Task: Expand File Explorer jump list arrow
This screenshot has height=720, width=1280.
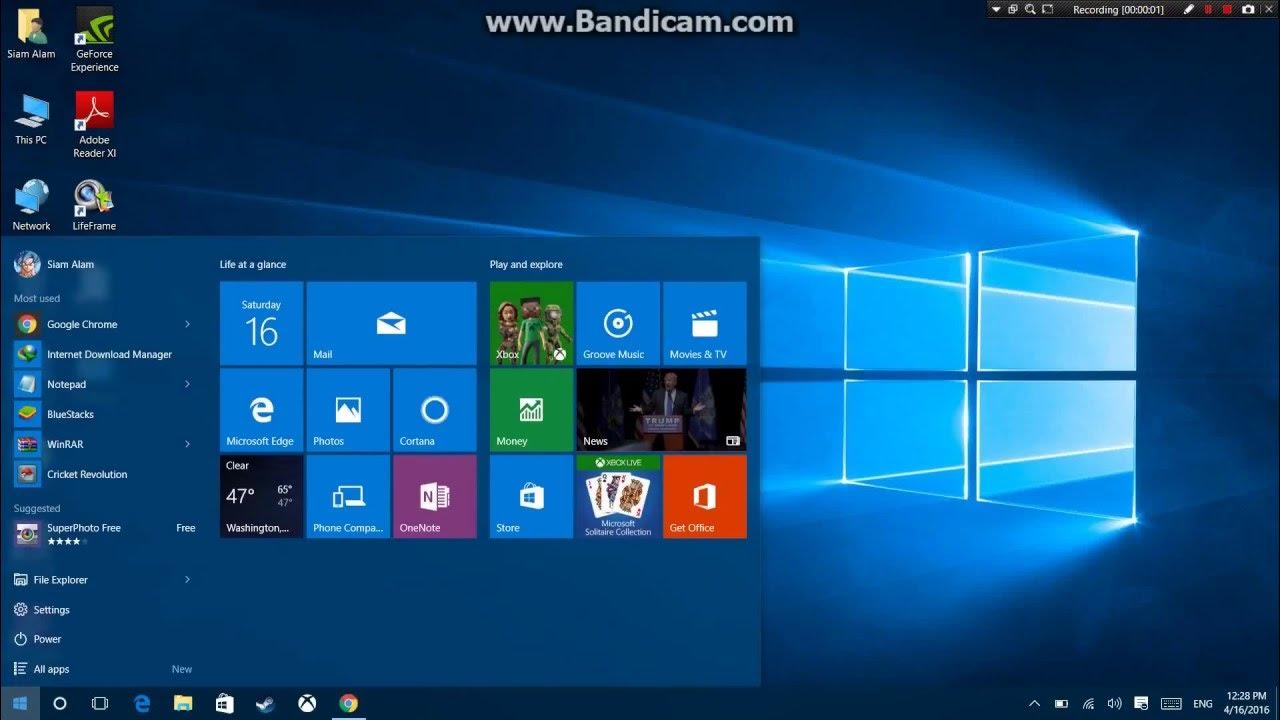Action: (187, 579)
